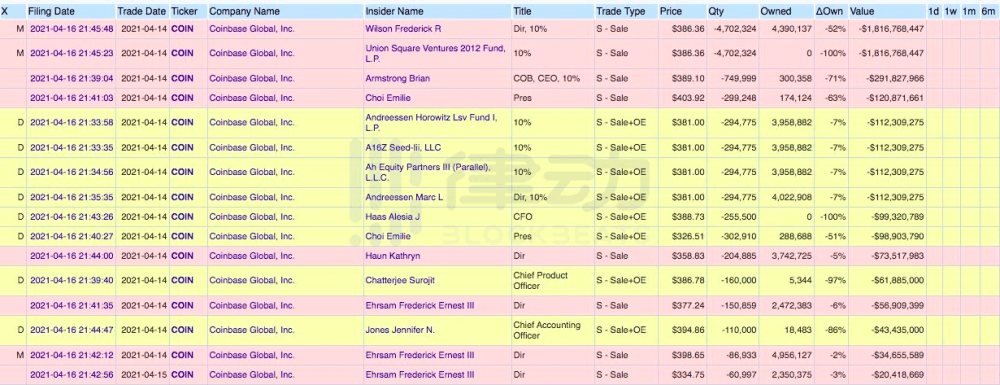Click COIN ticker in Armstrong Brian row

[182, 78]
